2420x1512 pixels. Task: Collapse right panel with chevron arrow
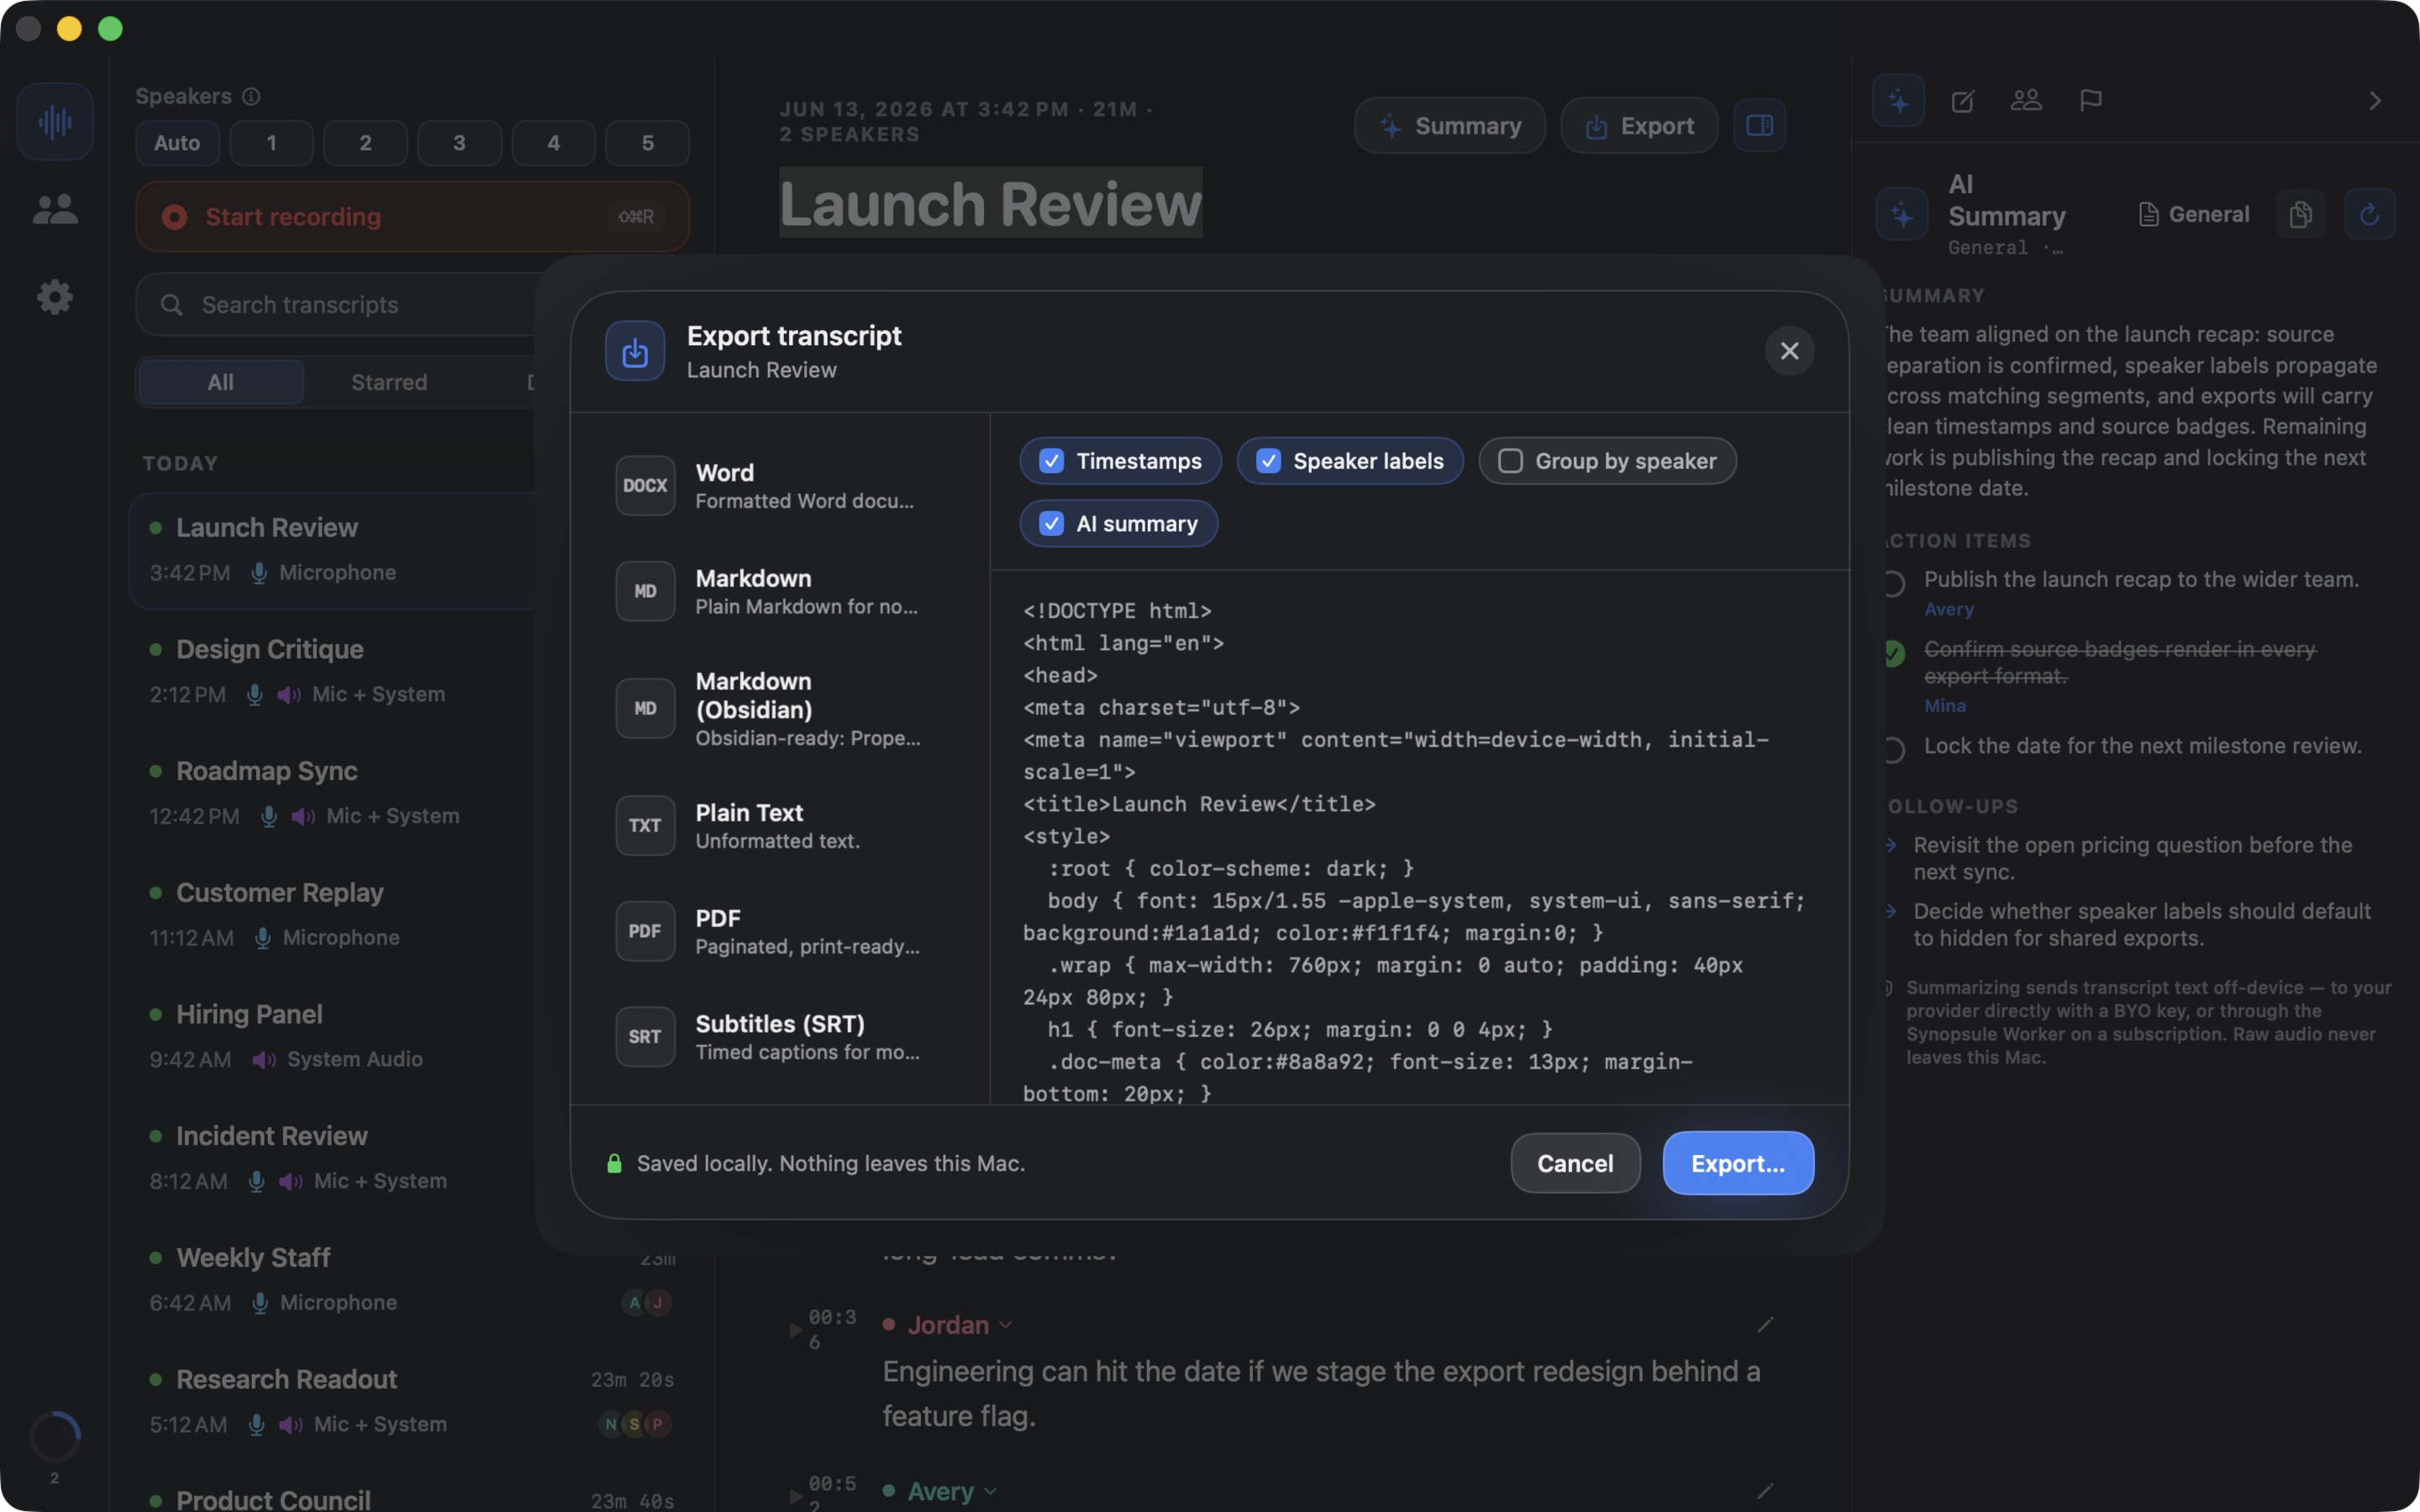2375,101
